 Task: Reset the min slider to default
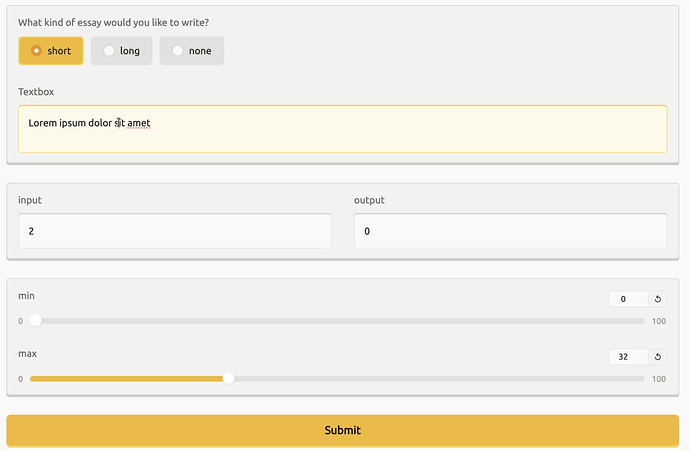point(658,299)
